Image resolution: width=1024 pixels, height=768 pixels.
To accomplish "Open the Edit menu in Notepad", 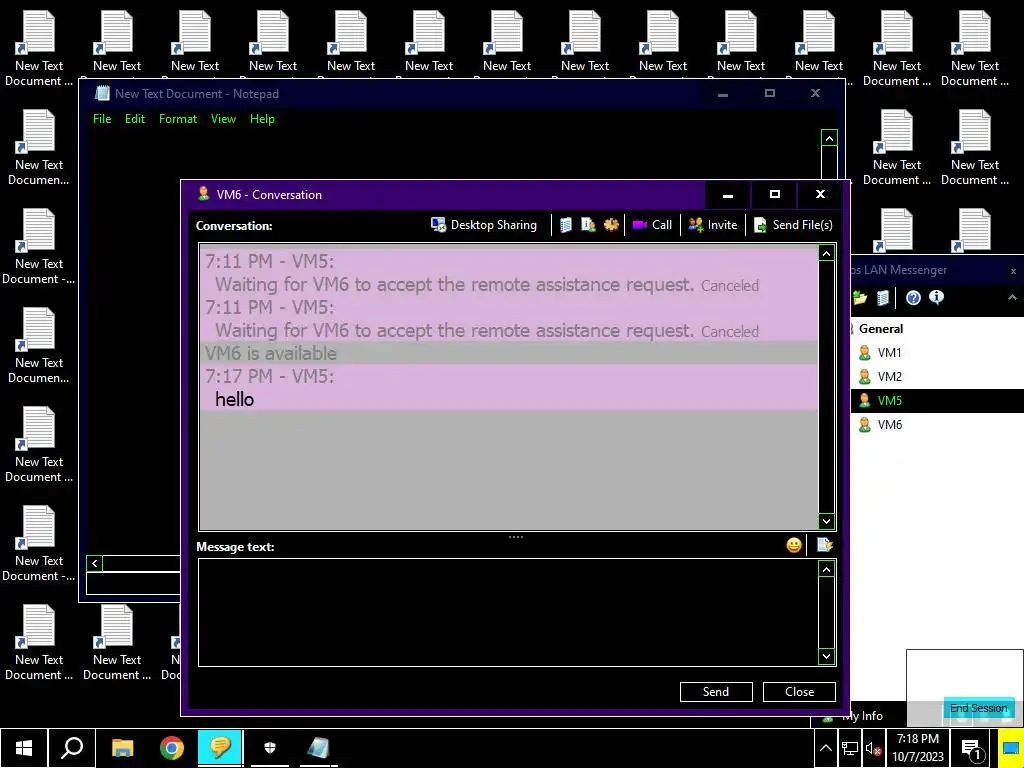I will [135, 119].
